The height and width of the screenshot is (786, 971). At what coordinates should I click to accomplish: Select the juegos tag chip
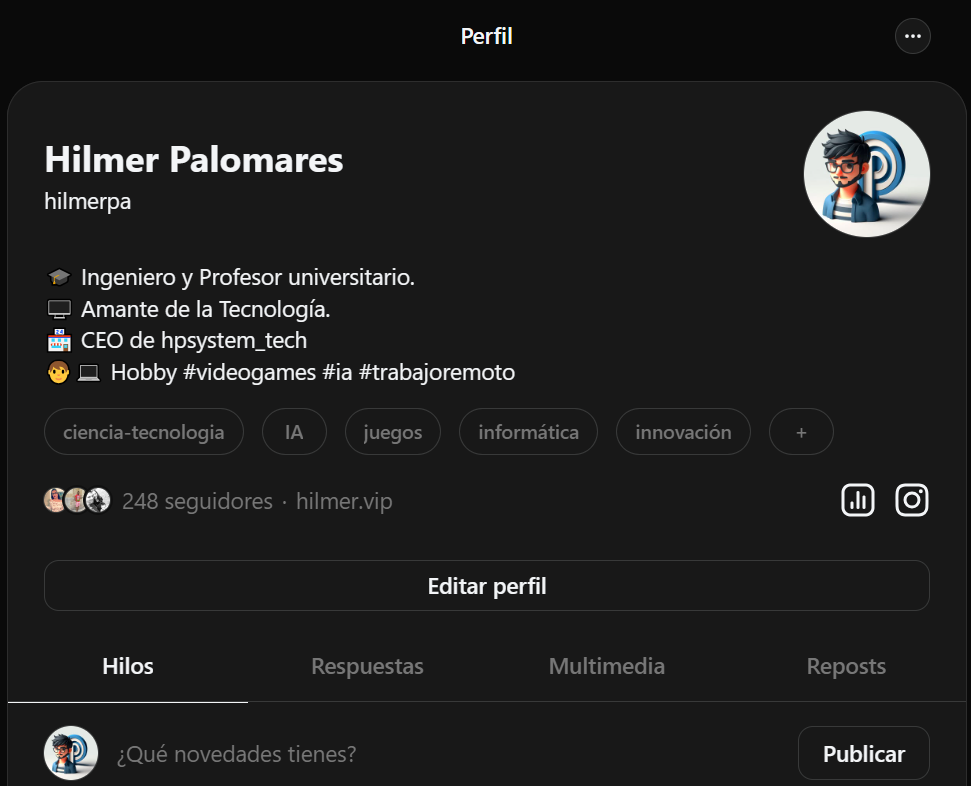[392, 431]
